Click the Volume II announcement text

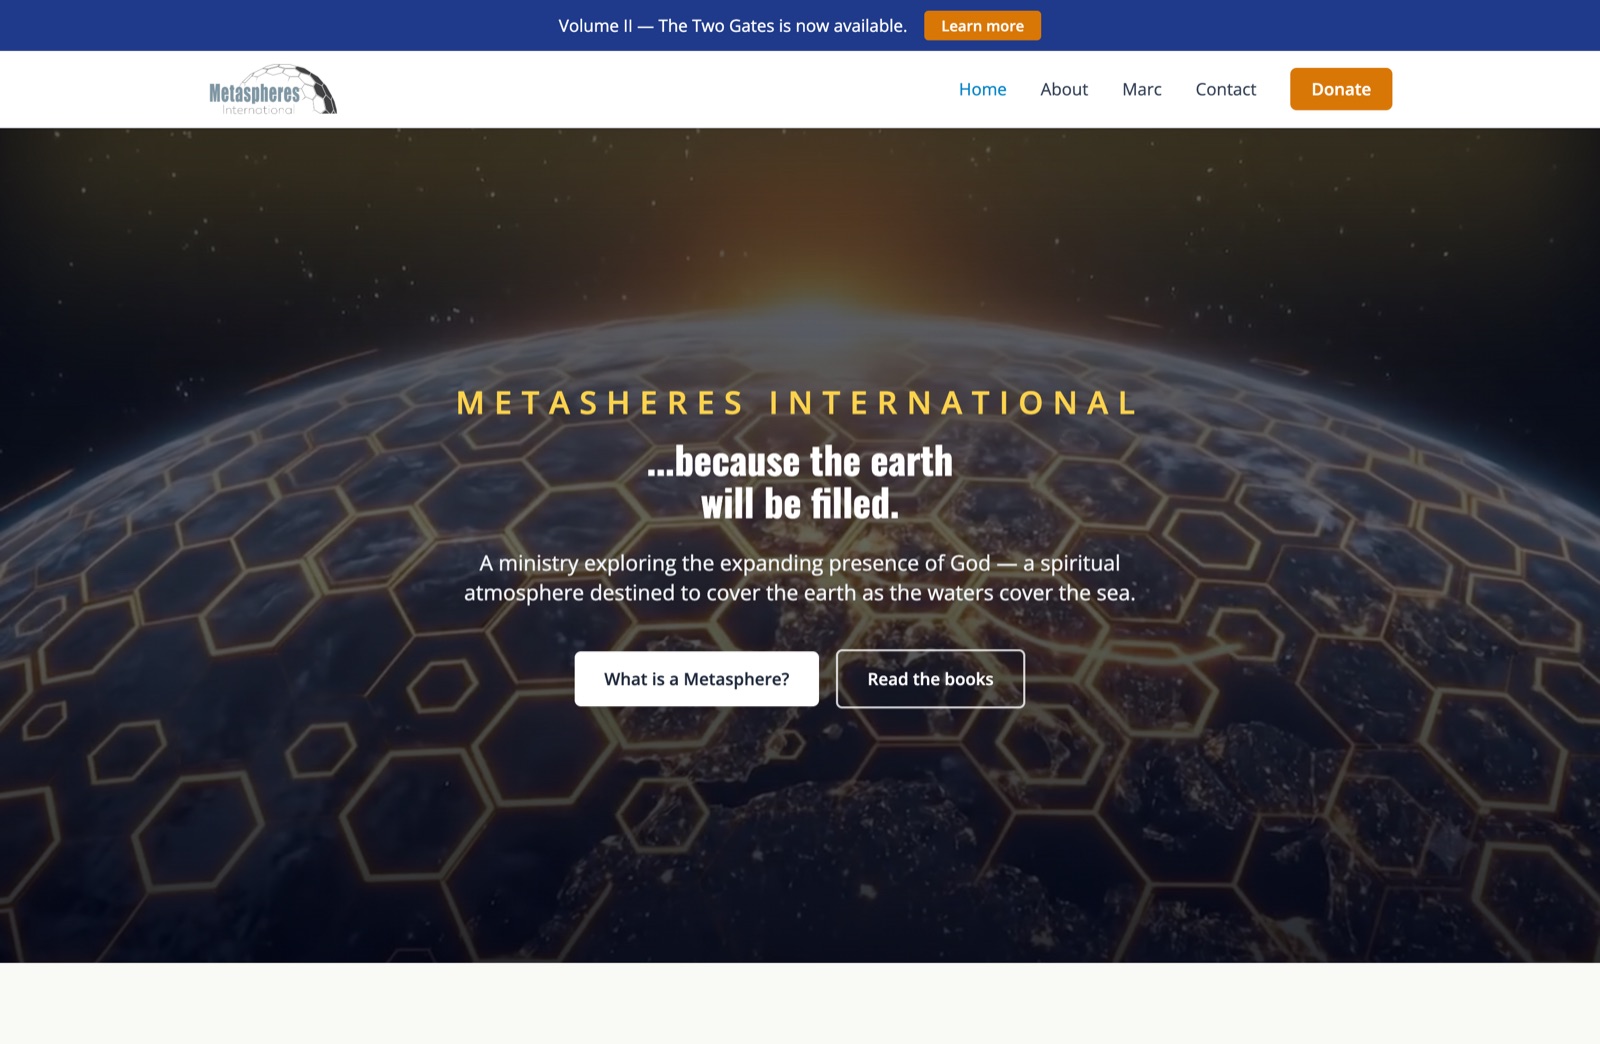733,26
